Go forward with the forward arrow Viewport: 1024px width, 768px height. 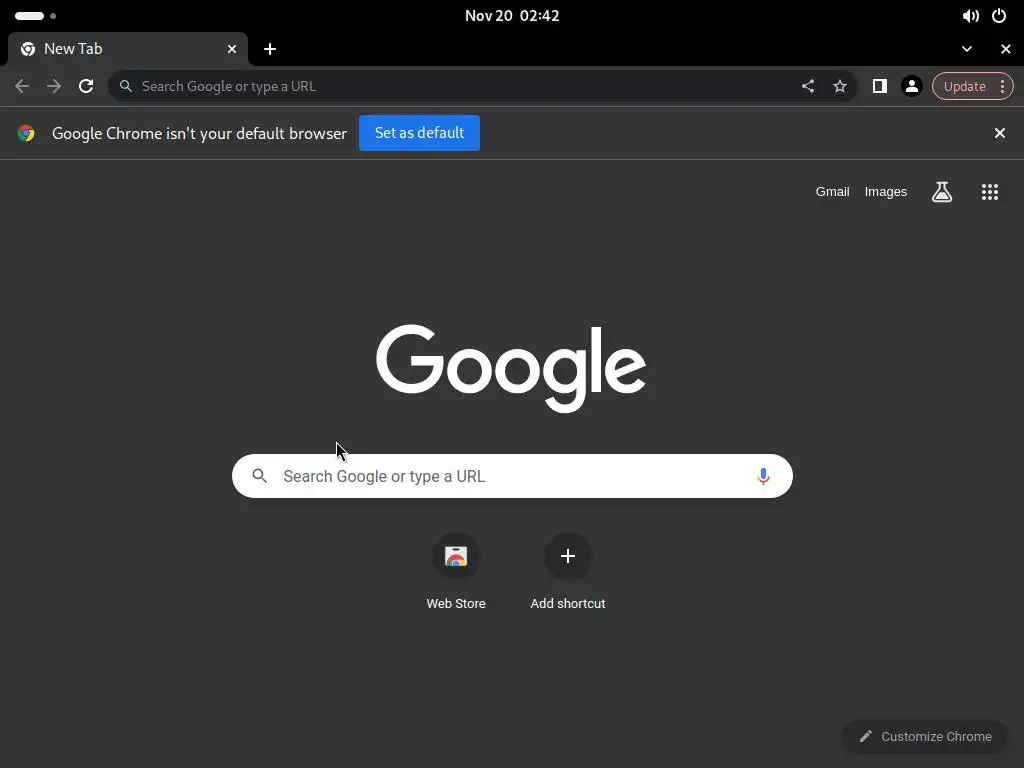pyautogui.click(x=54, y=86)
